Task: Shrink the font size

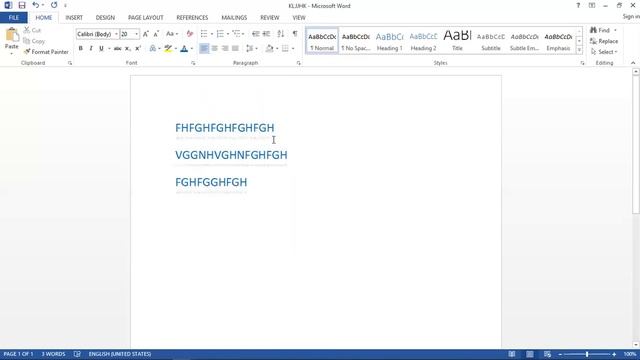Action: click(x=156, y=34)
